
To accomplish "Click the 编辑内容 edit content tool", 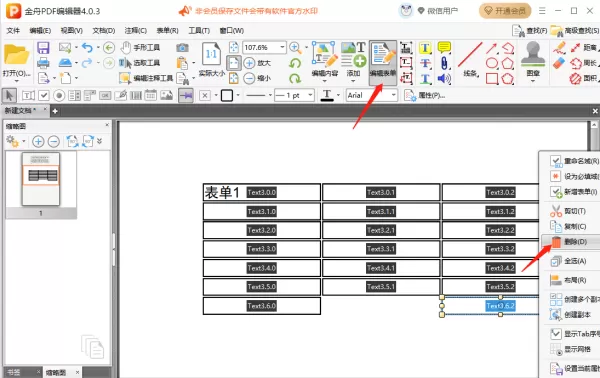I will point(324,59).
